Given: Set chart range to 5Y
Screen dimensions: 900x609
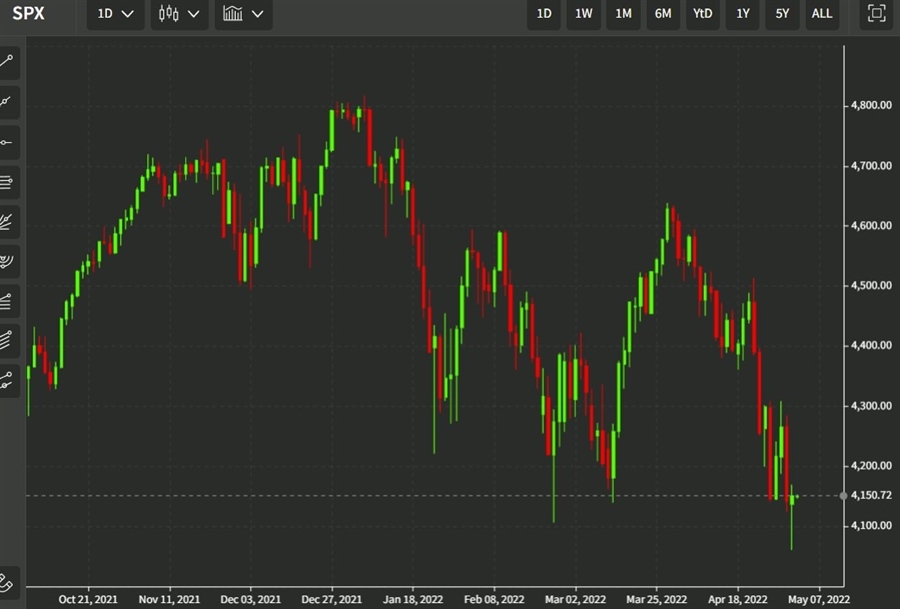Looking at the screenshot, I should coord(782,13).
